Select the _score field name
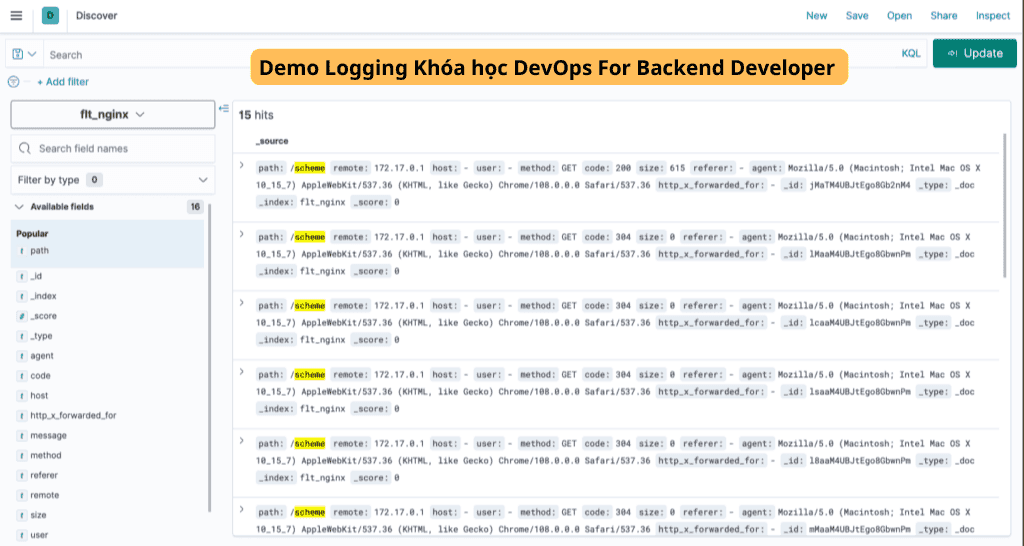 click(43, 316)
